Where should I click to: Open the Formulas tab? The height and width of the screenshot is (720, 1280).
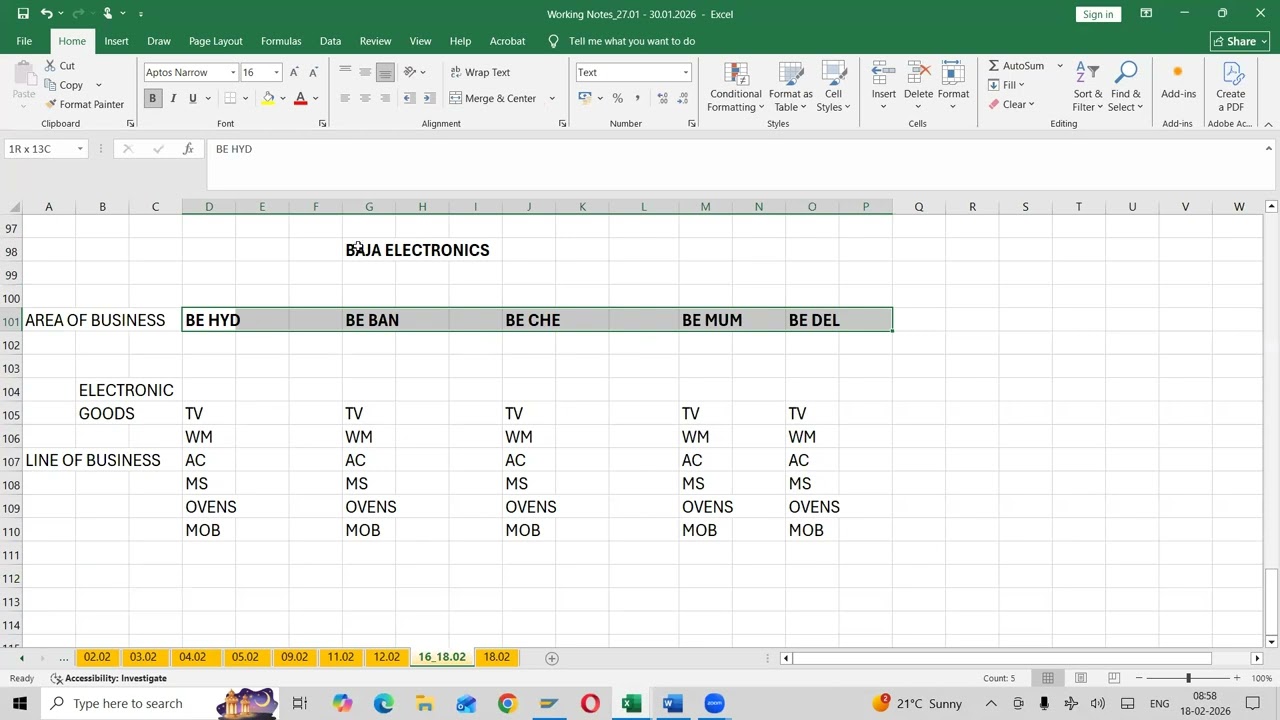[281, 41]
